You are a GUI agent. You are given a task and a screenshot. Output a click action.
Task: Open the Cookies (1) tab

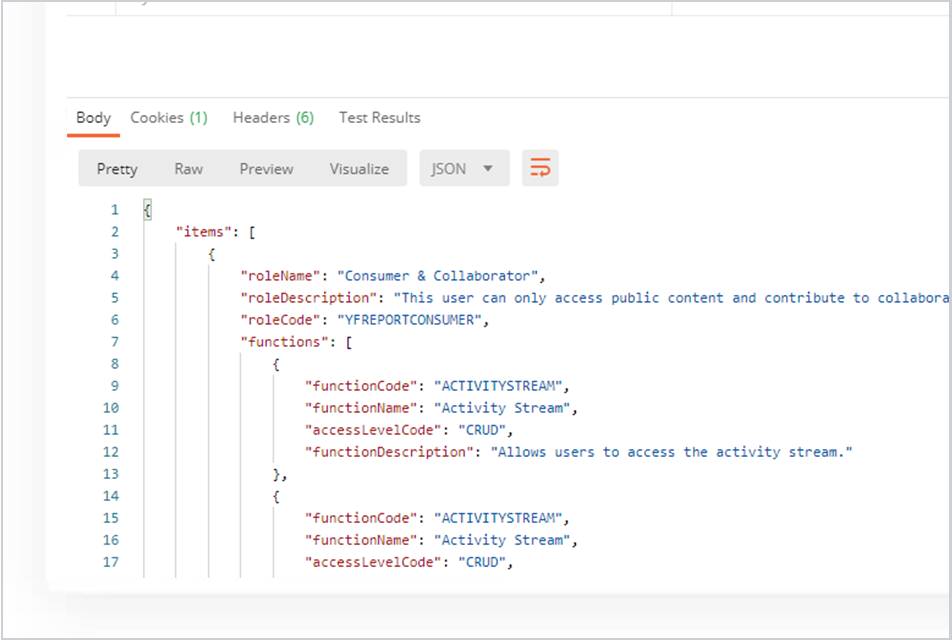169,118
